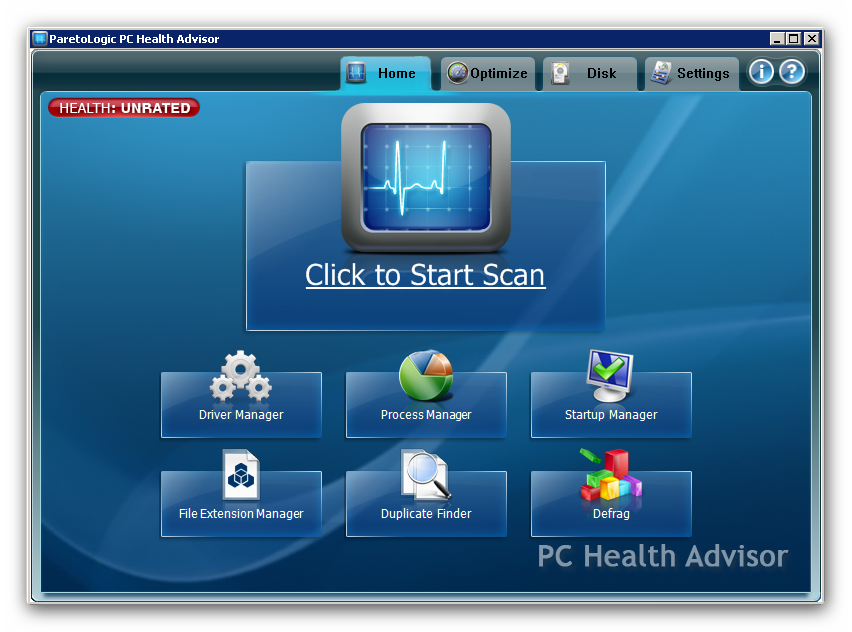852x632 pixels.
Task: Click the Home tab monitor icon
Action: pos(356,72)
